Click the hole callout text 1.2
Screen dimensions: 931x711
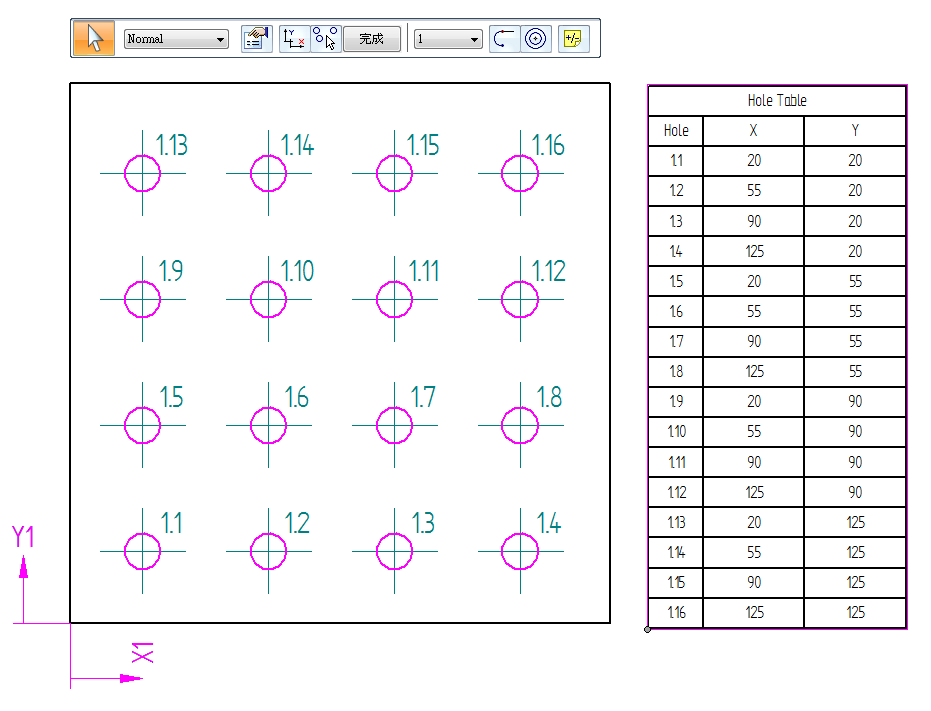click(297, 523)
